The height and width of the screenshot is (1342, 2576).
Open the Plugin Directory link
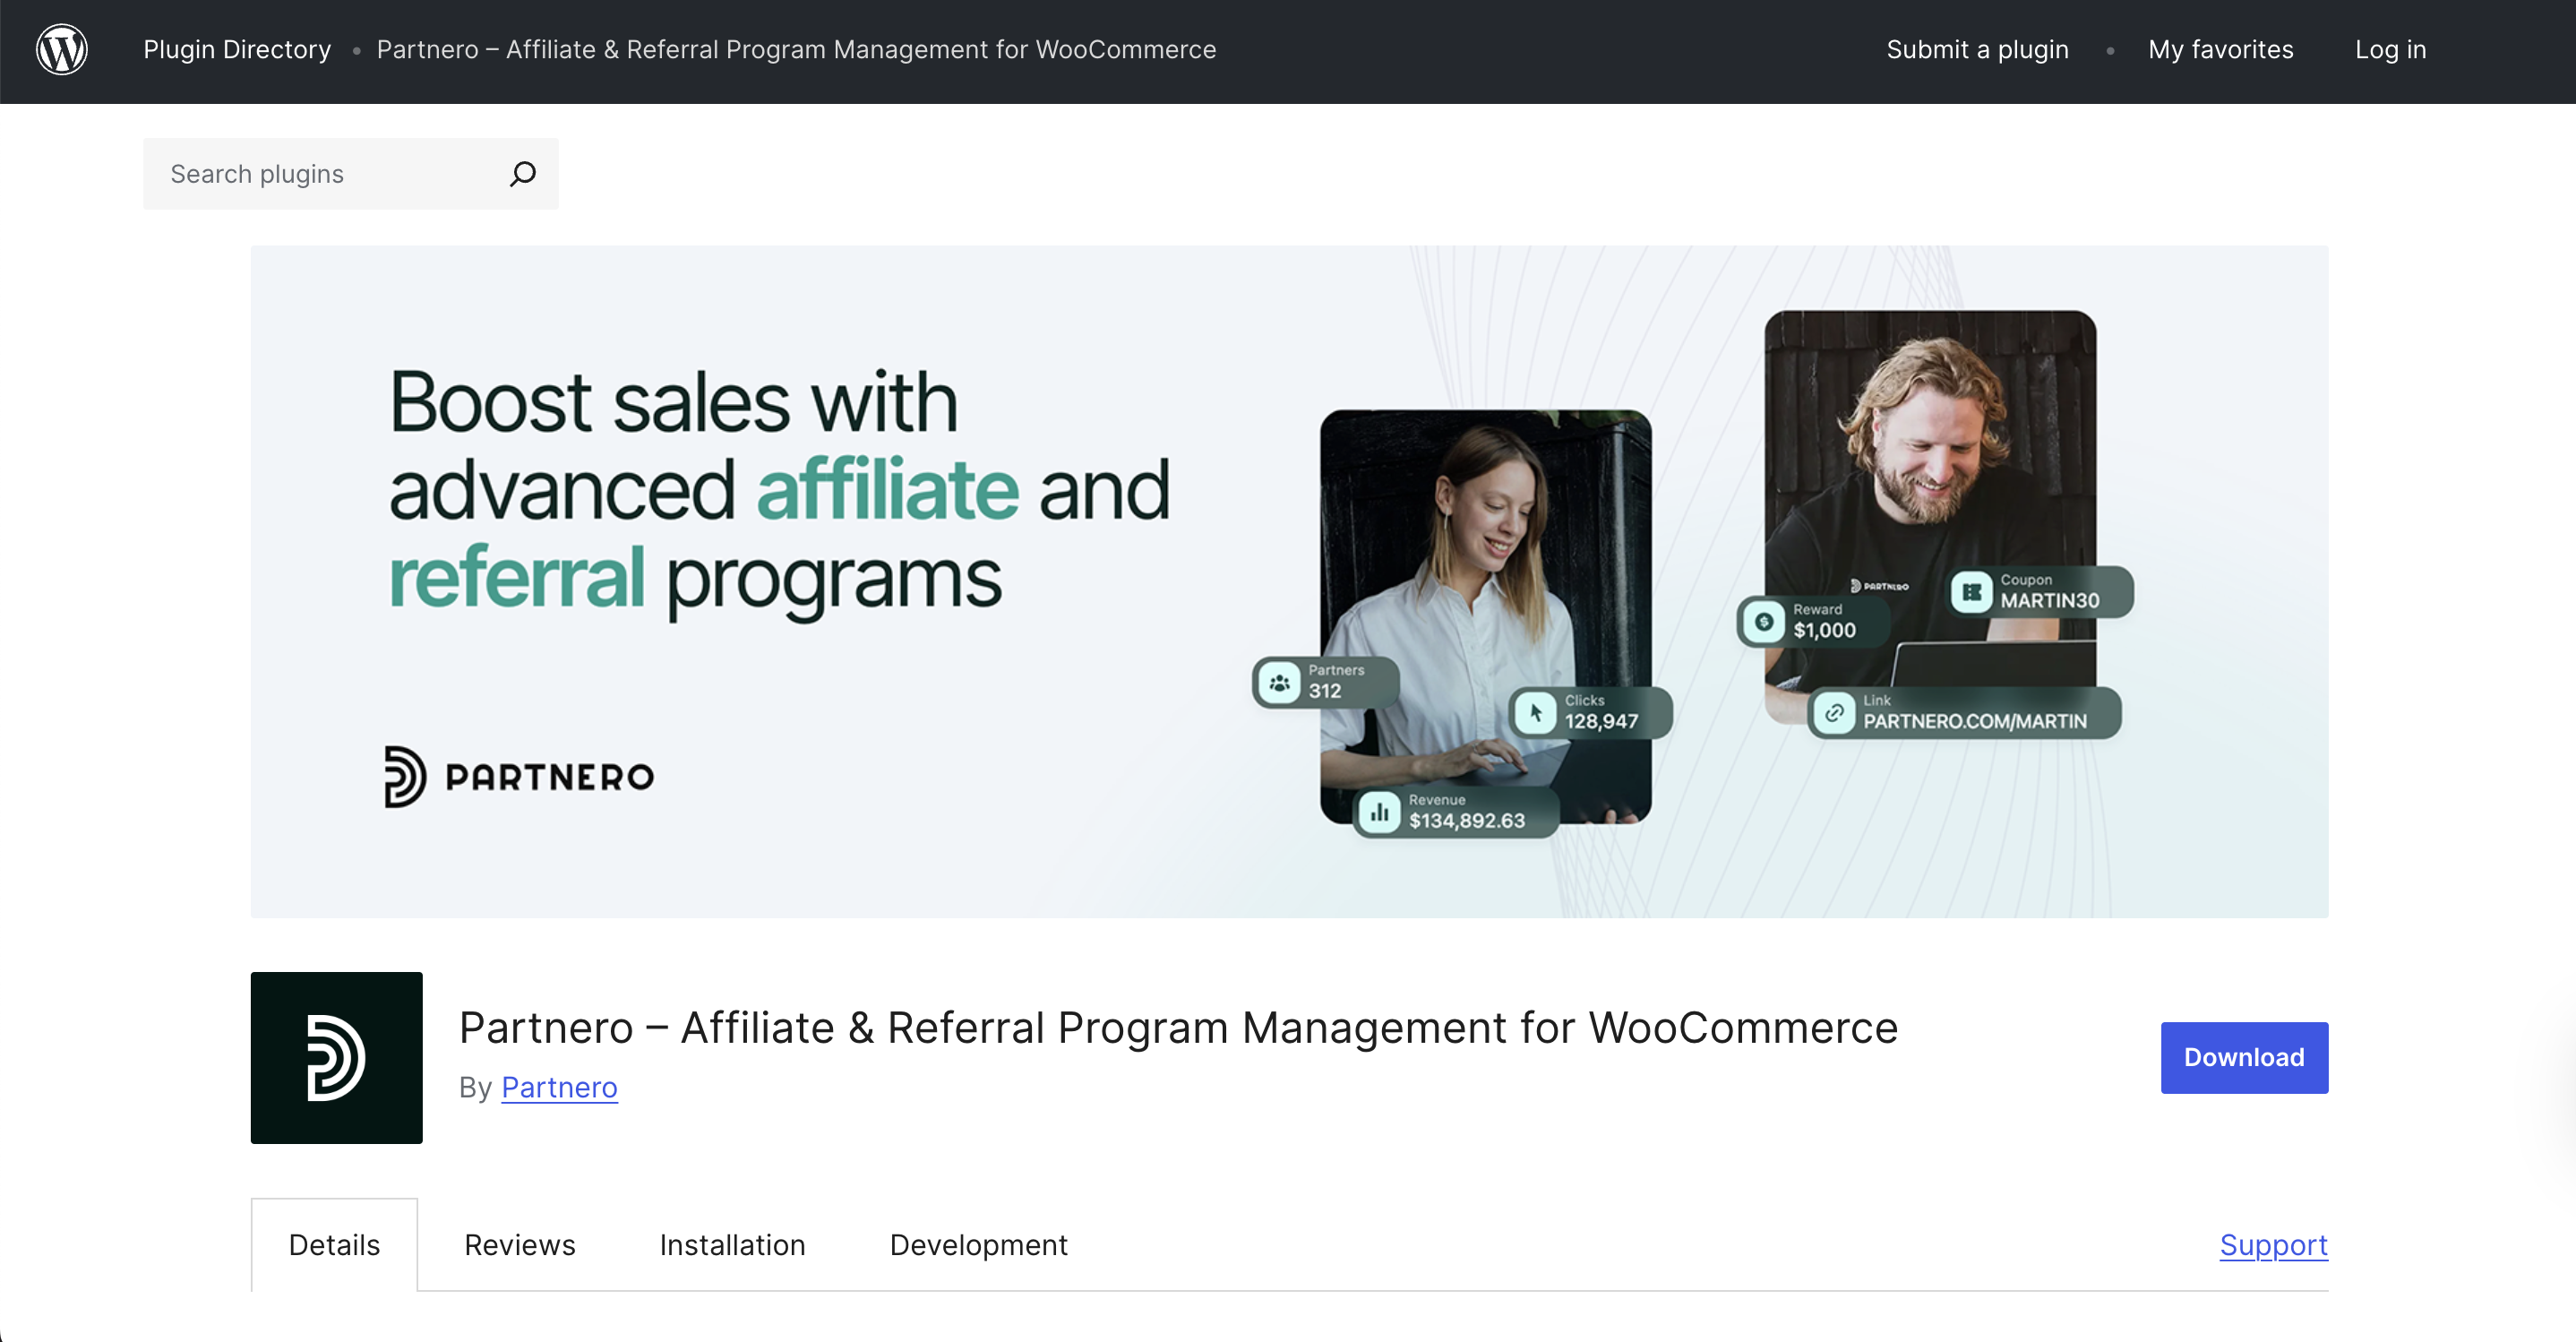click(x=237, y=50)
